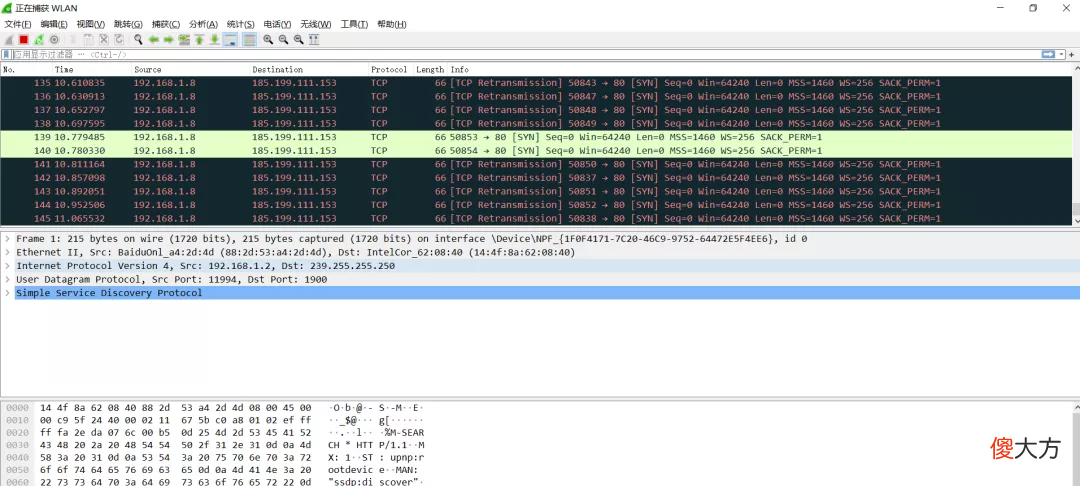Select packet 145 at time 11.065532
The width and height of the screenshot is (1080, 486).
[x=536, y=219]
